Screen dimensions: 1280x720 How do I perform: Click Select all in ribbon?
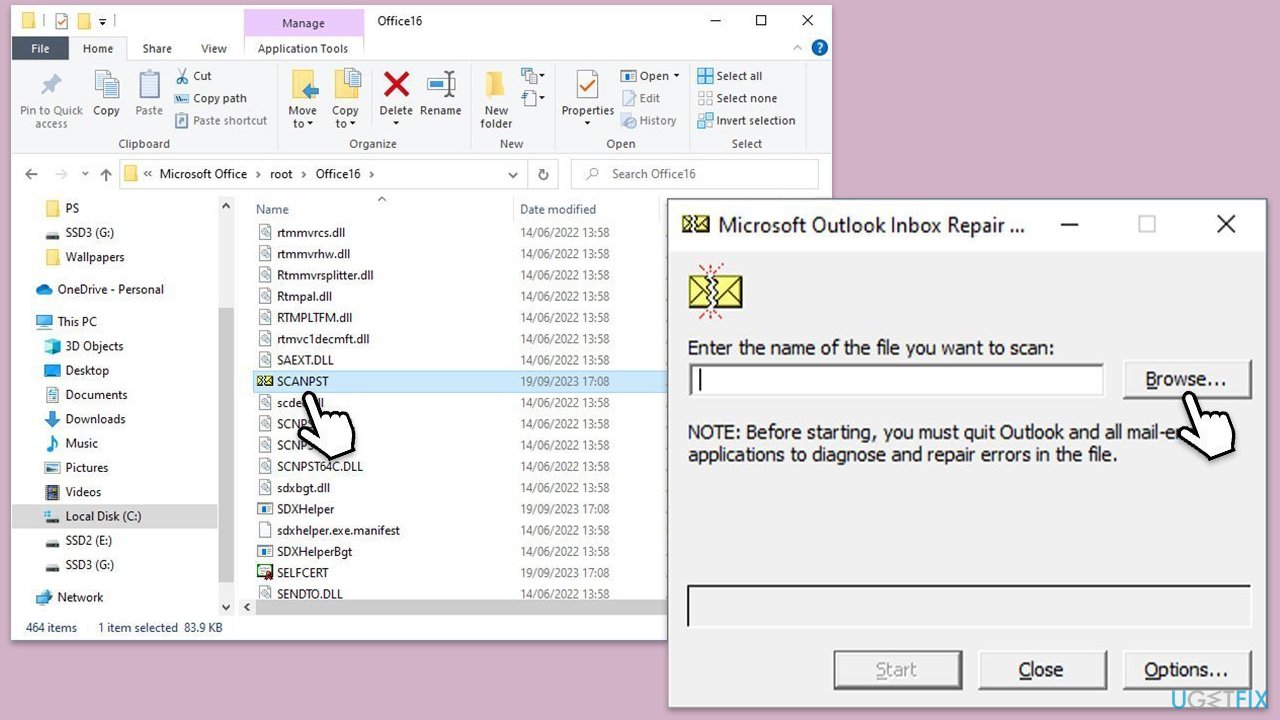coord(730,76)
